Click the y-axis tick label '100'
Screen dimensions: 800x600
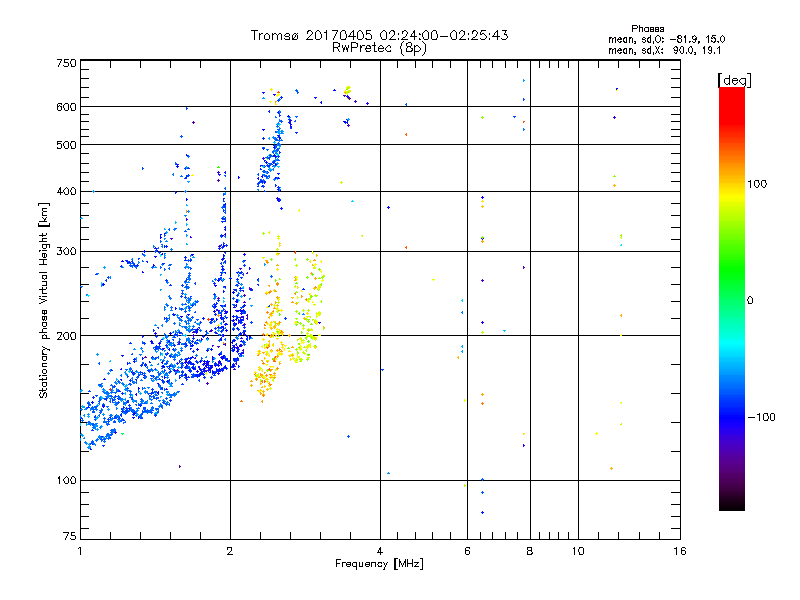[x=66, y=480]
